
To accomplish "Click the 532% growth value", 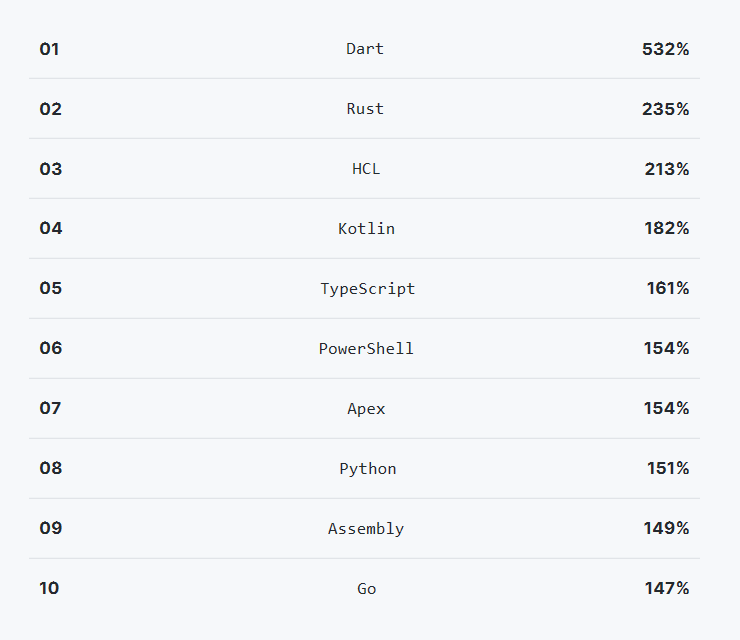I will (665, 49).
